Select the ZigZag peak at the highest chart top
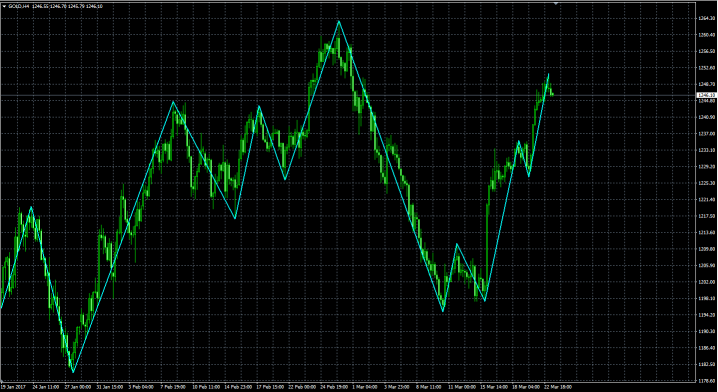This screenshot has width=718, height=392. point(339,21)
